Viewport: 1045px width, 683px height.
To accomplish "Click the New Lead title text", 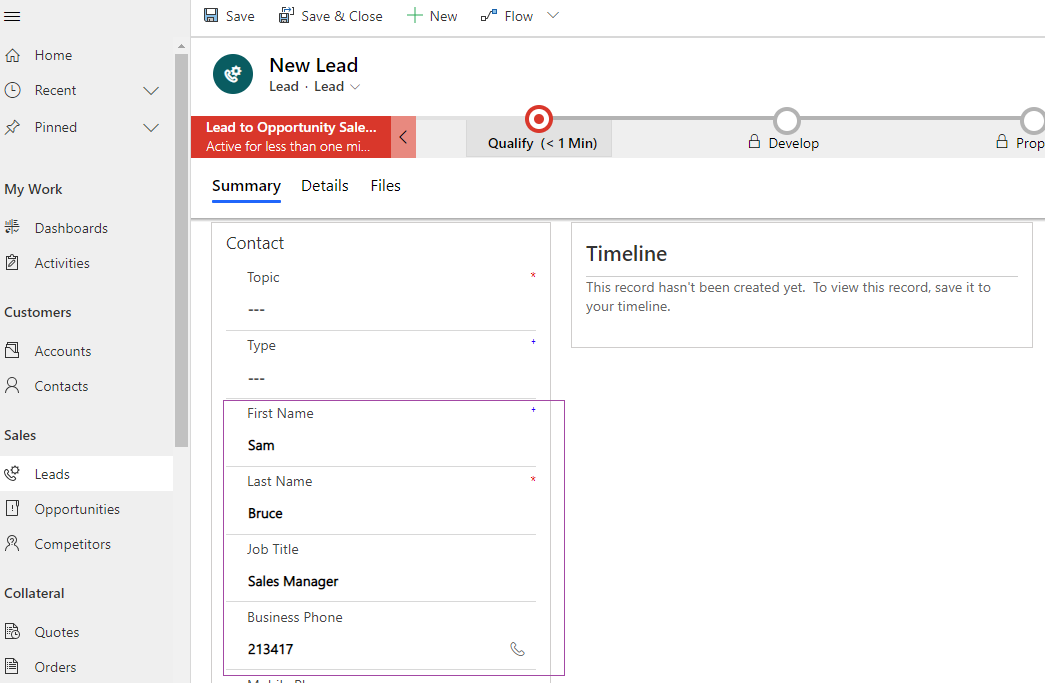I will coord(313,65).
